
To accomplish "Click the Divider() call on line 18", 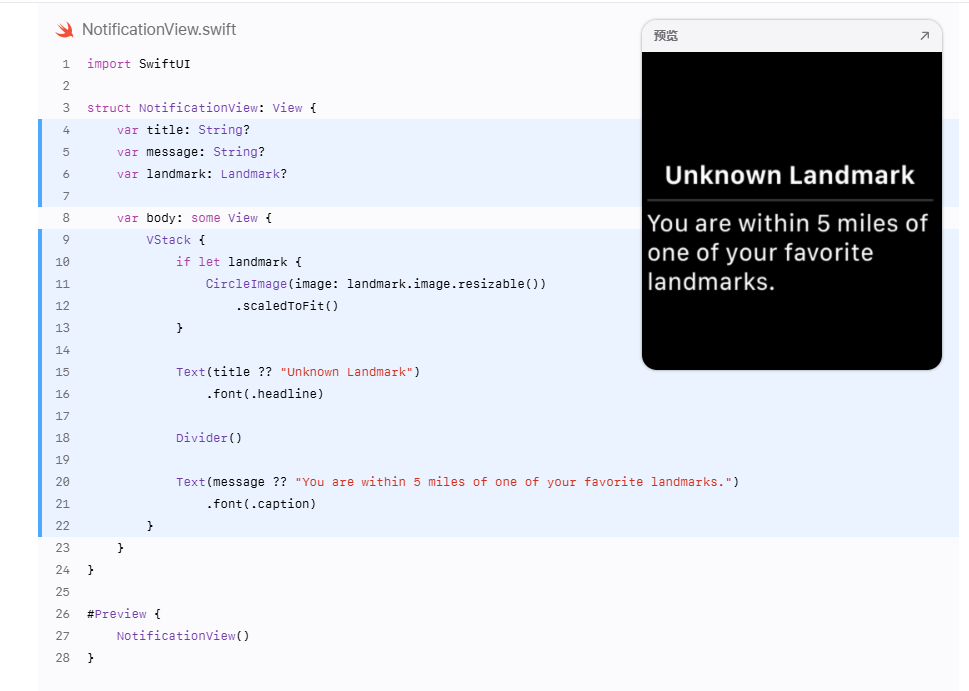I will [x=209, y=438].
